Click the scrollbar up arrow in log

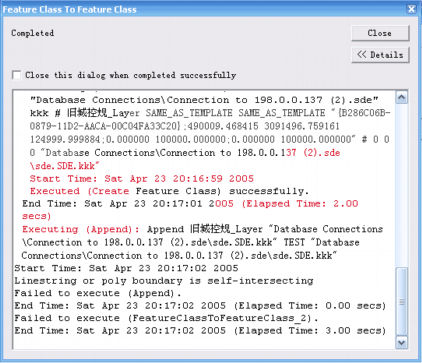click(401, 98)
